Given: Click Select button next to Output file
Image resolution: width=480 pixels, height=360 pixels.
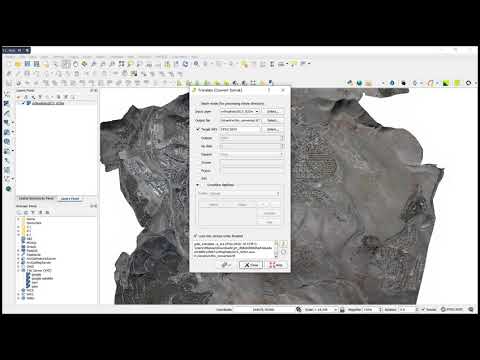Looking at the screenshot, I should point(273,120).
